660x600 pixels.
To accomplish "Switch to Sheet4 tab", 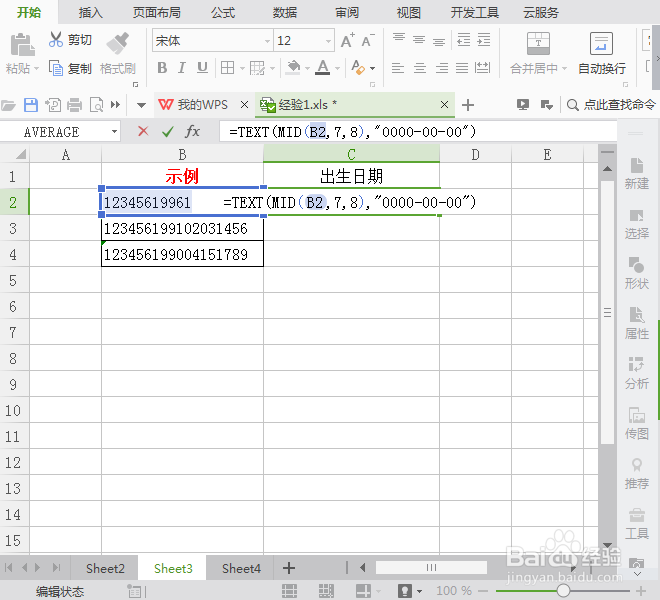I will tap(241, 568).
